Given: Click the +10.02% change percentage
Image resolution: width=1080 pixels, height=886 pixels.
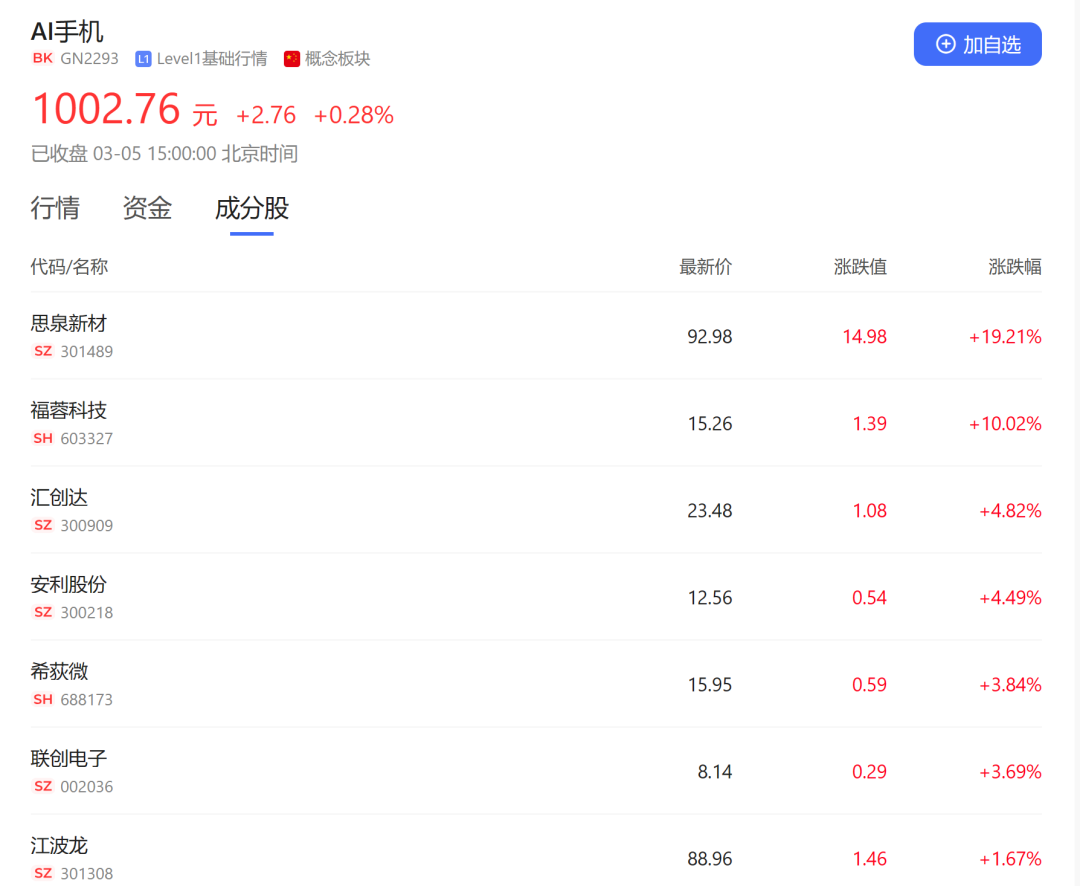Looking at the screenshot, I should pos(1005,423).
